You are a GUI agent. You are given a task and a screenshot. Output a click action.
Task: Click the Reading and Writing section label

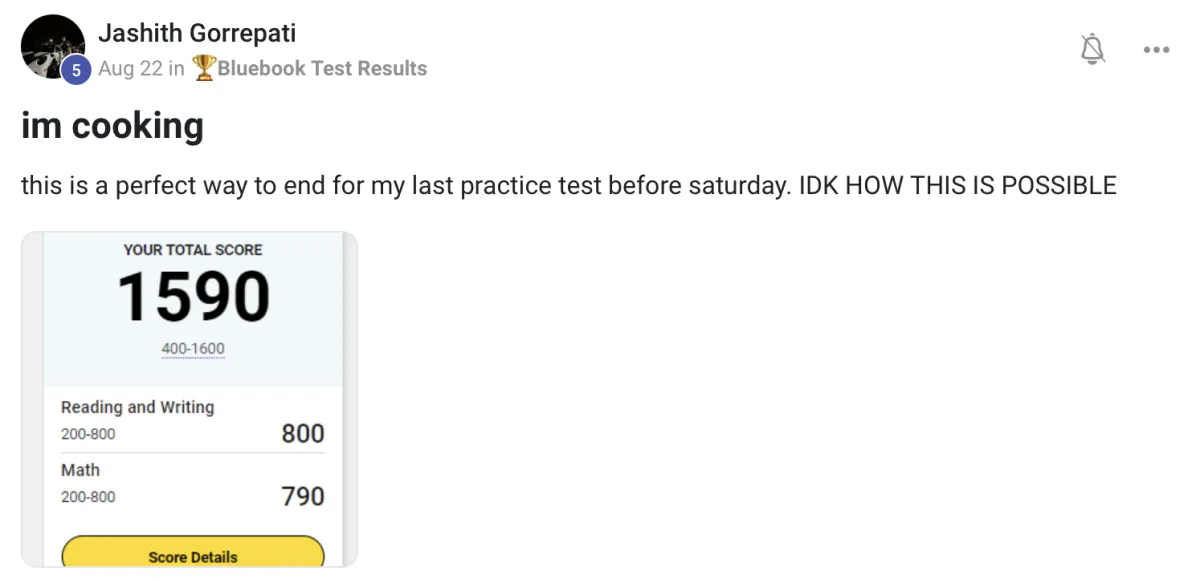pos(138,407)
